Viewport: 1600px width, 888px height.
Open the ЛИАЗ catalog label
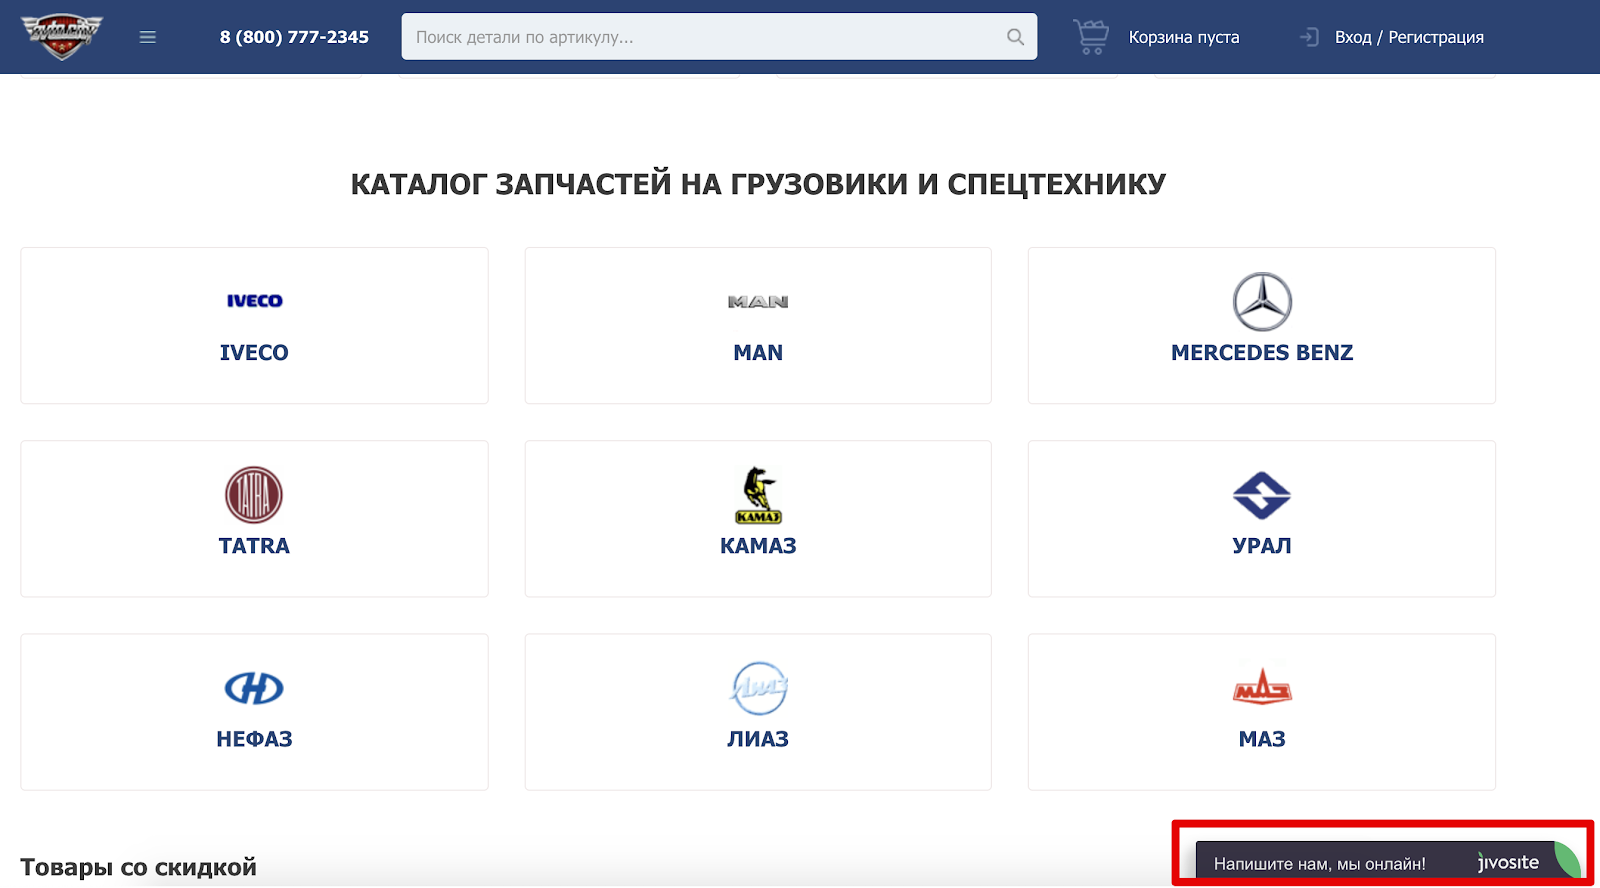pyautogui.click(x=758, y=739)
